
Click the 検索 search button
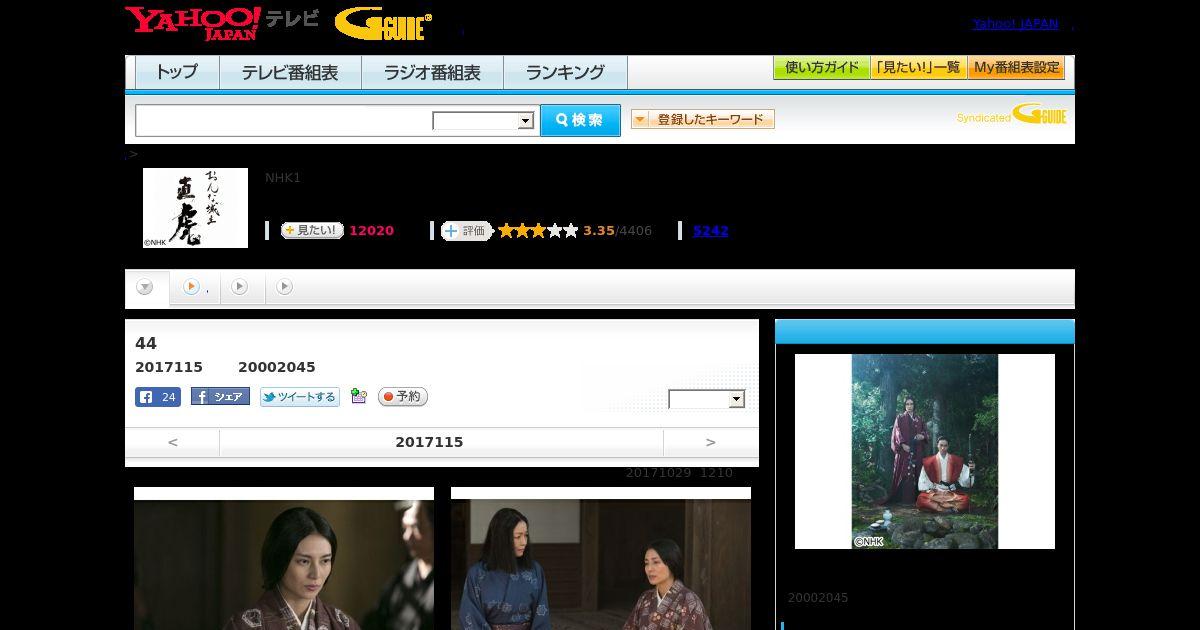tap(580, 120)
